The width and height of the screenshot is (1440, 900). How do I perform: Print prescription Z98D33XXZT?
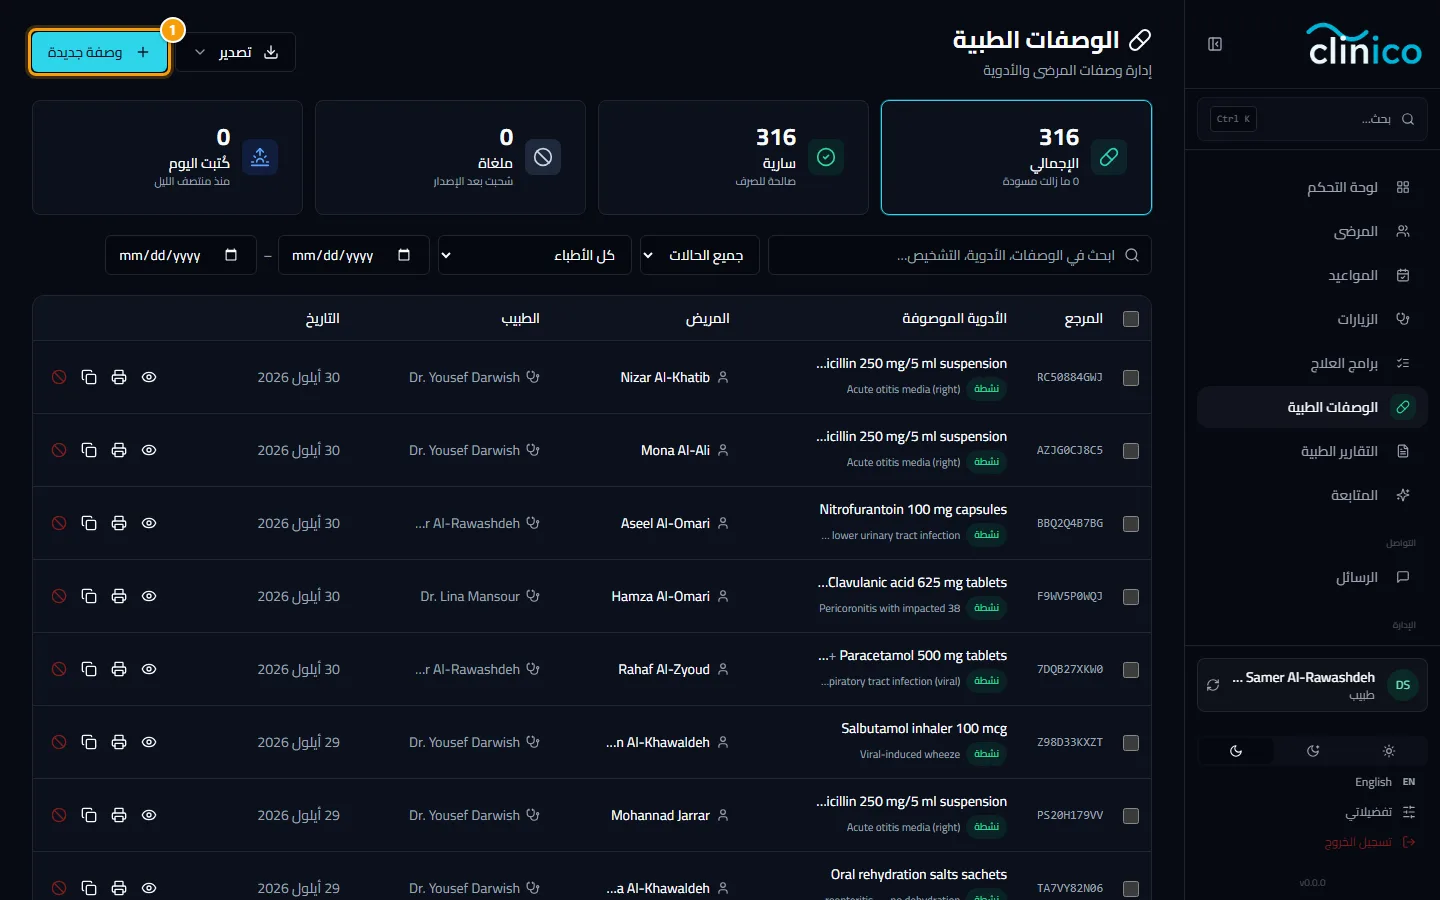pos(119,742)
